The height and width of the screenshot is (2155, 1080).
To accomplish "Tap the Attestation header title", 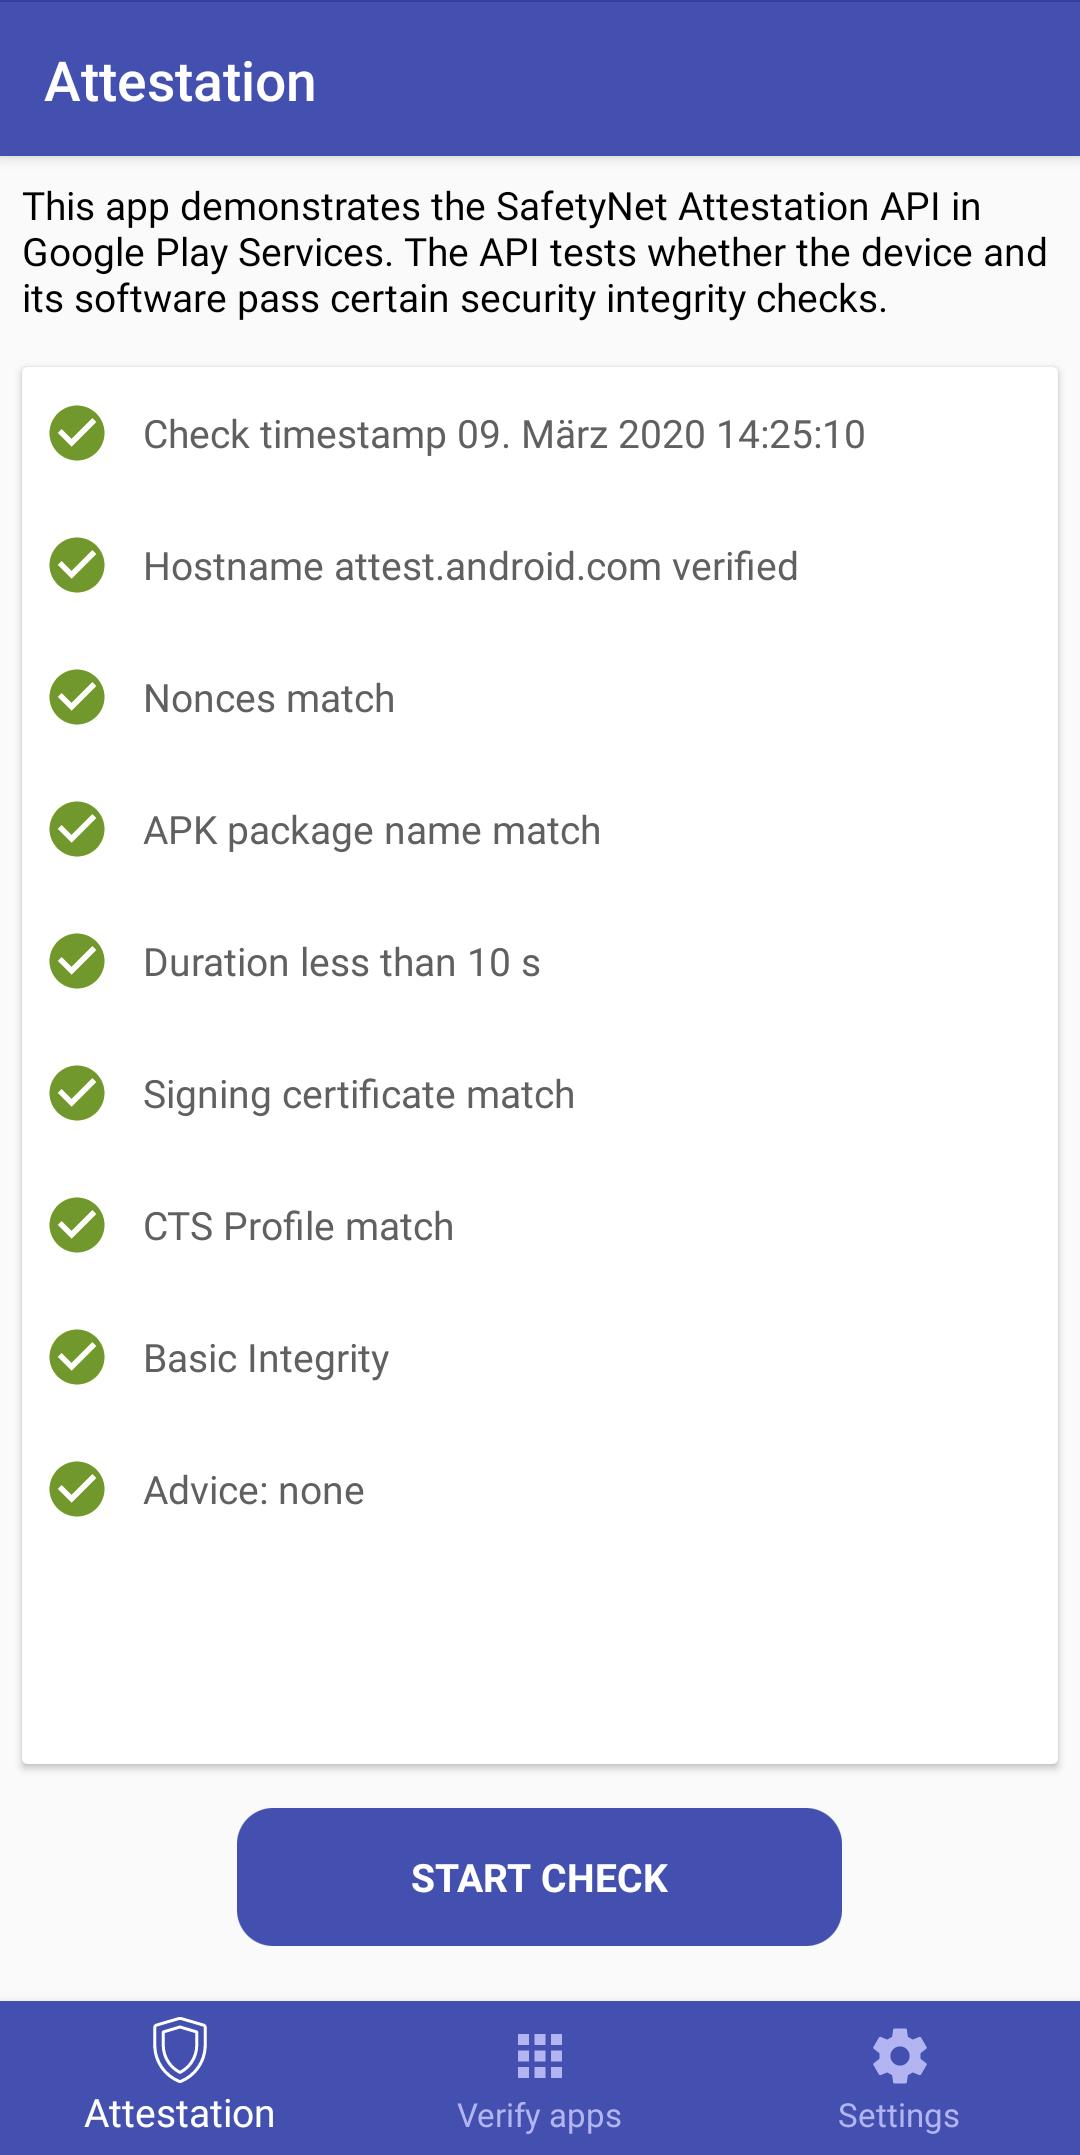I will point(181,82).
